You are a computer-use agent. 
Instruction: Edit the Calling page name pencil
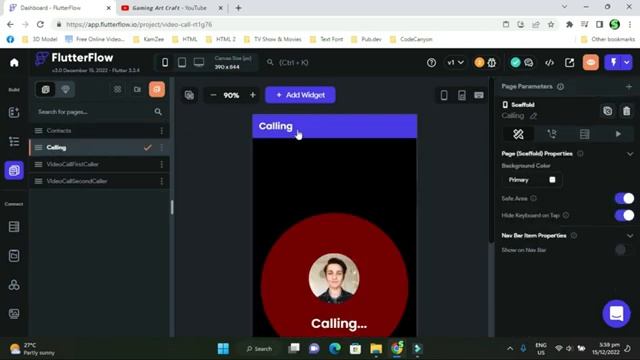(533, 116)
